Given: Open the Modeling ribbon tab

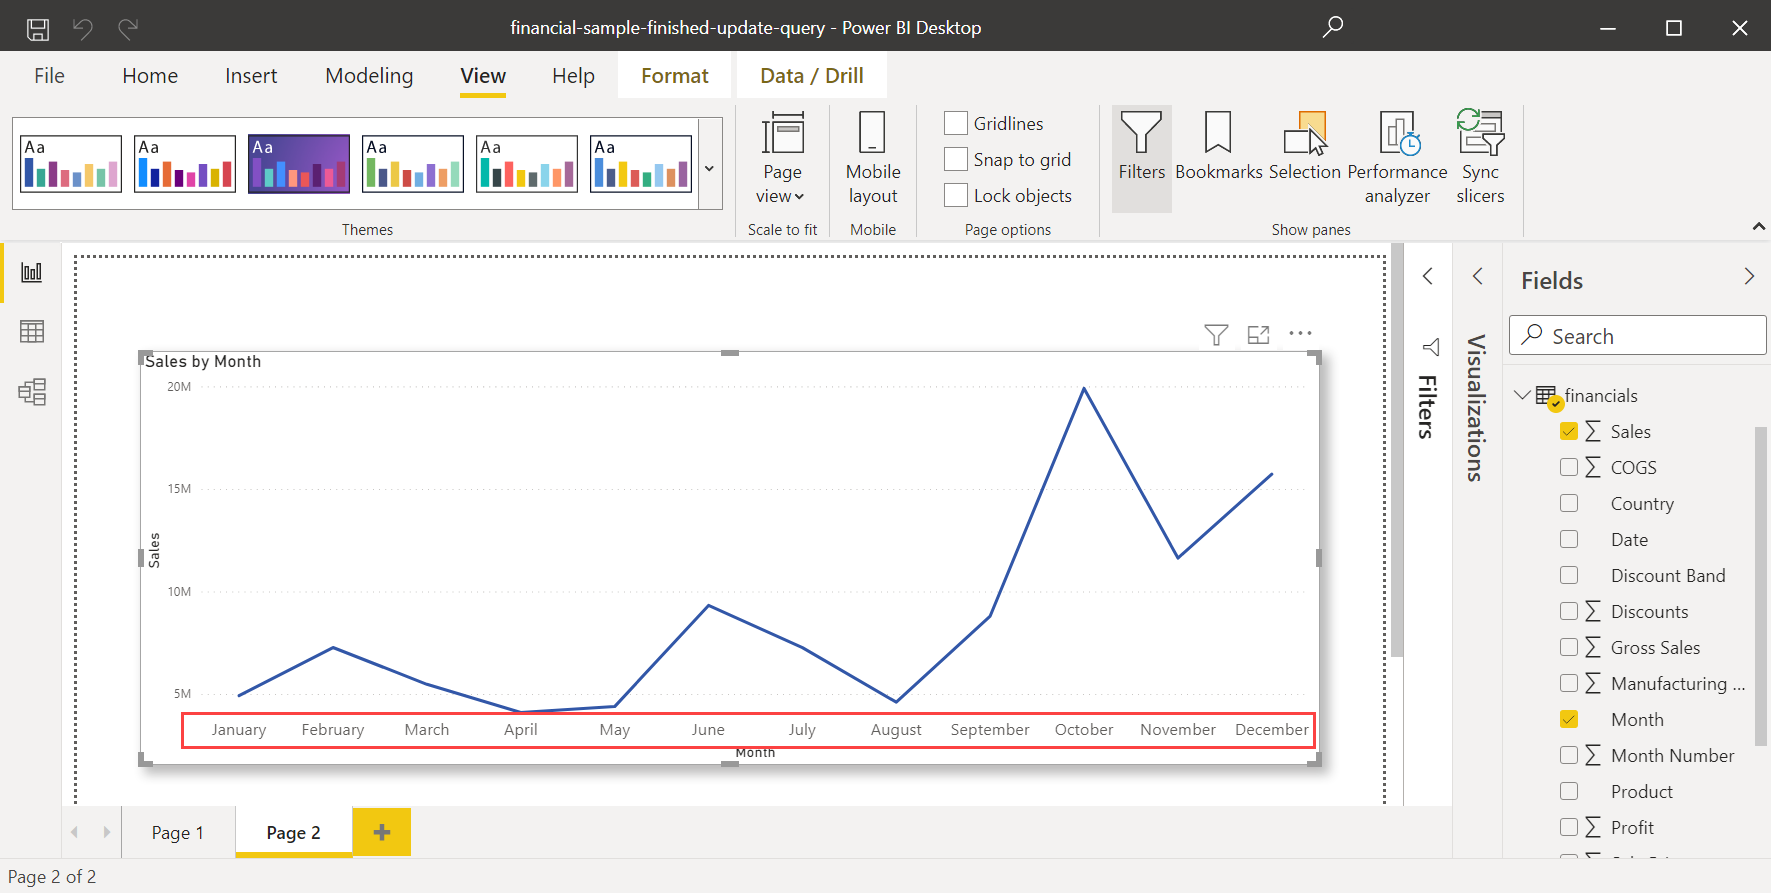Looking at the screenshot, I should click(x=369, y=76).
